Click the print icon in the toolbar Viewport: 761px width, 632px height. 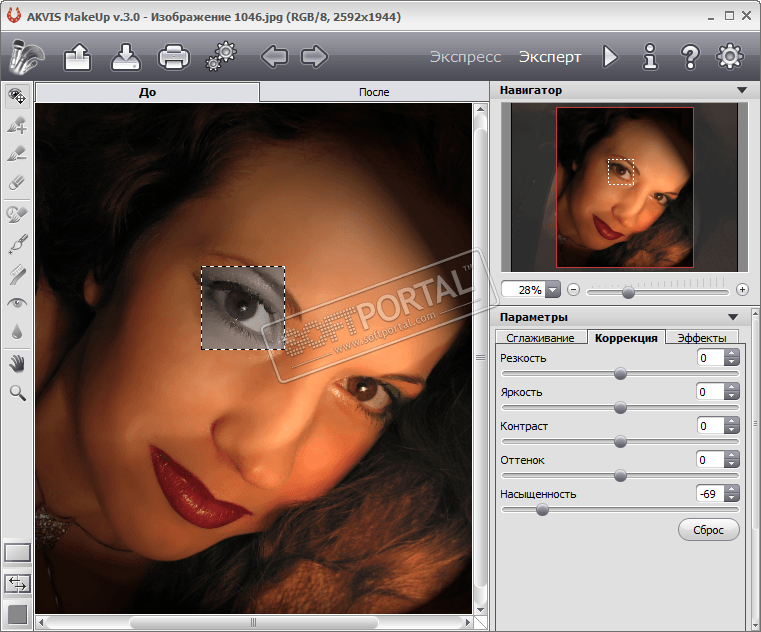pos(174,57)
